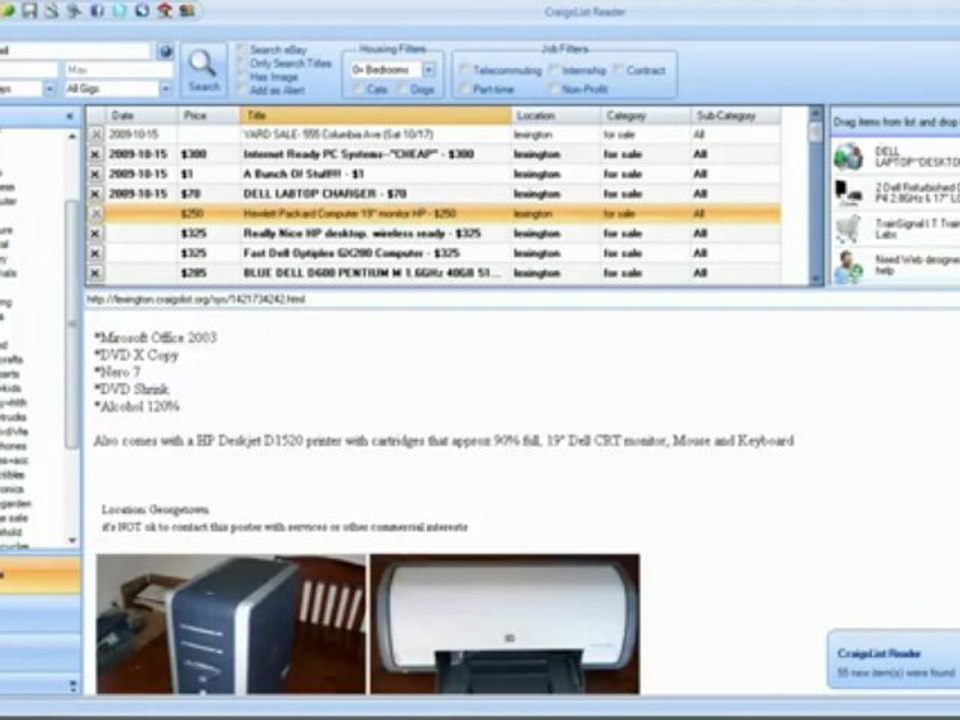
Task: Click the listings table vertical scrollbar
Action: point(816,196)
